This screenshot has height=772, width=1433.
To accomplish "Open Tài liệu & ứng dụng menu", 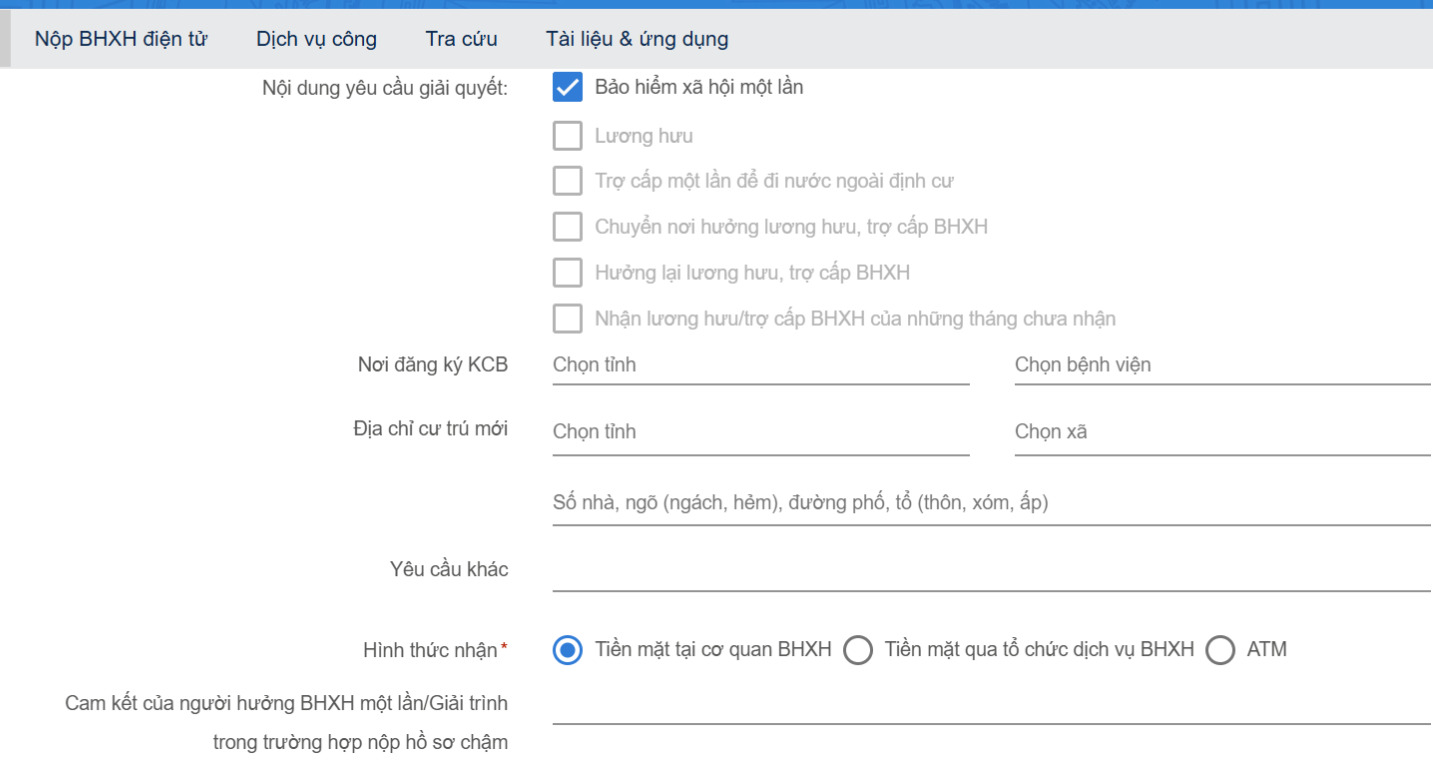I will 637,40.
